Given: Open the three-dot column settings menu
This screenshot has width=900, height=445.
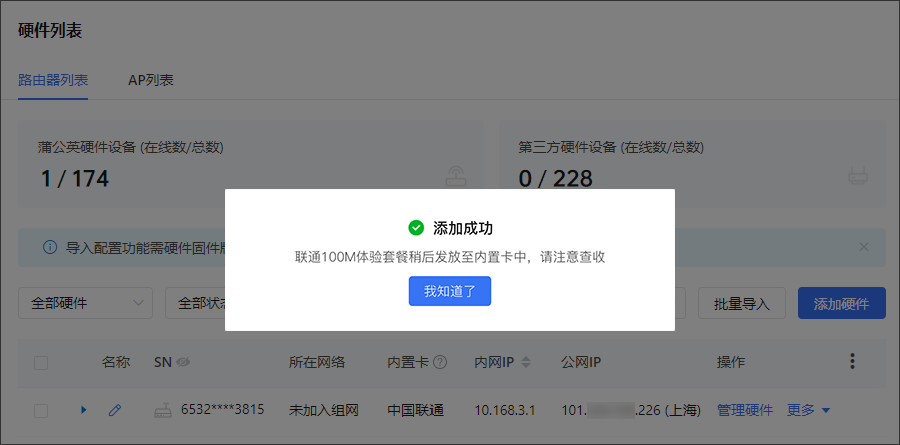Looking at the screenshot, I should pos(852,361).
